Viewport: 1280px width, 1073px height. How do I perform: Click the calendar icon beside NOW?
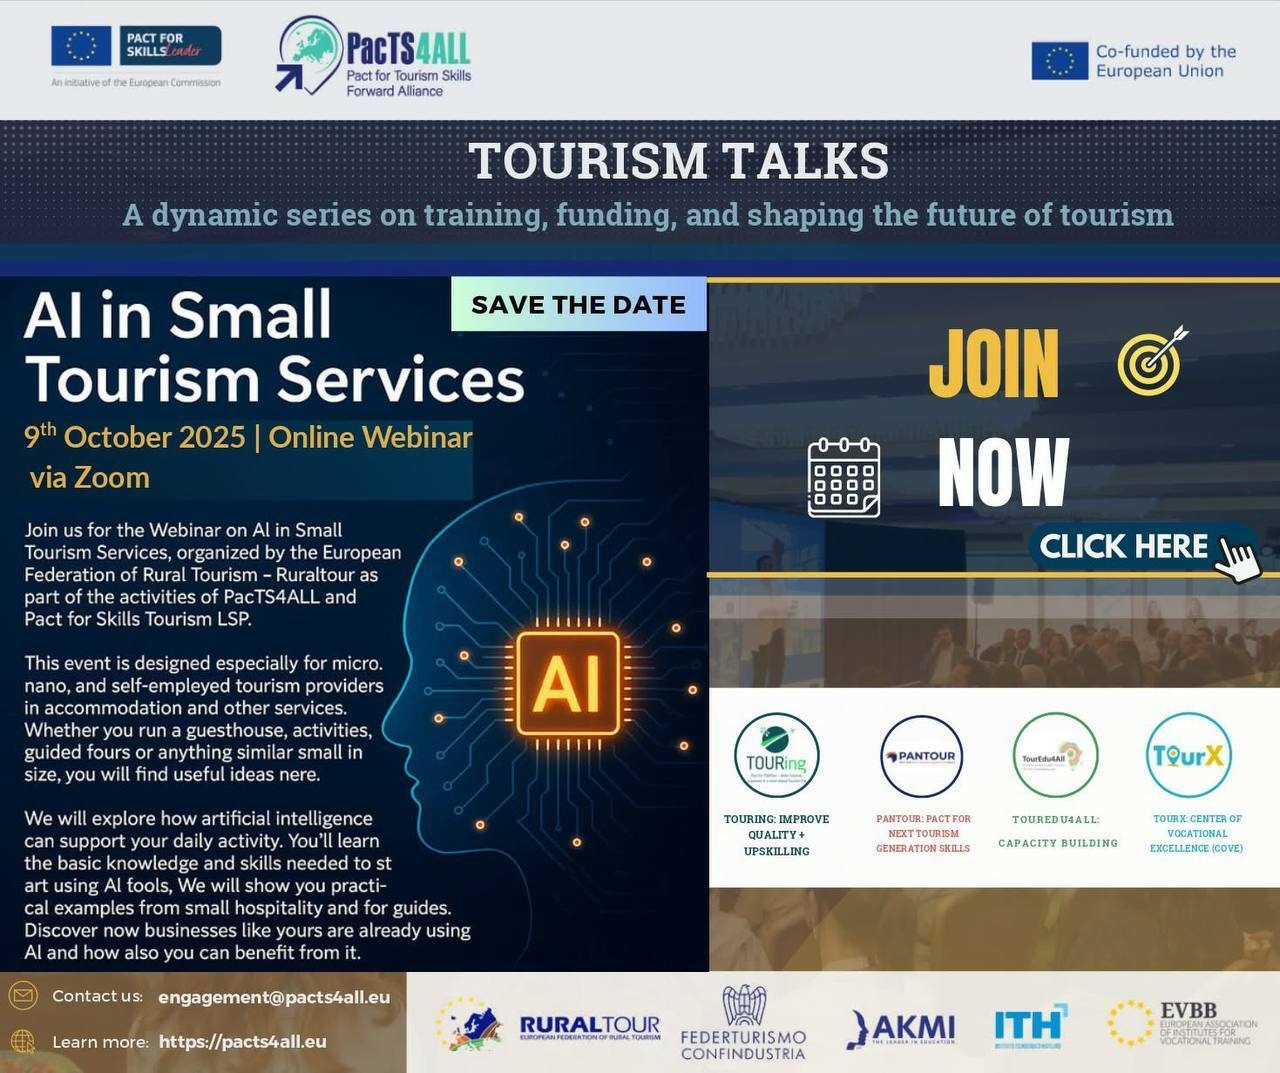[843, 477]
